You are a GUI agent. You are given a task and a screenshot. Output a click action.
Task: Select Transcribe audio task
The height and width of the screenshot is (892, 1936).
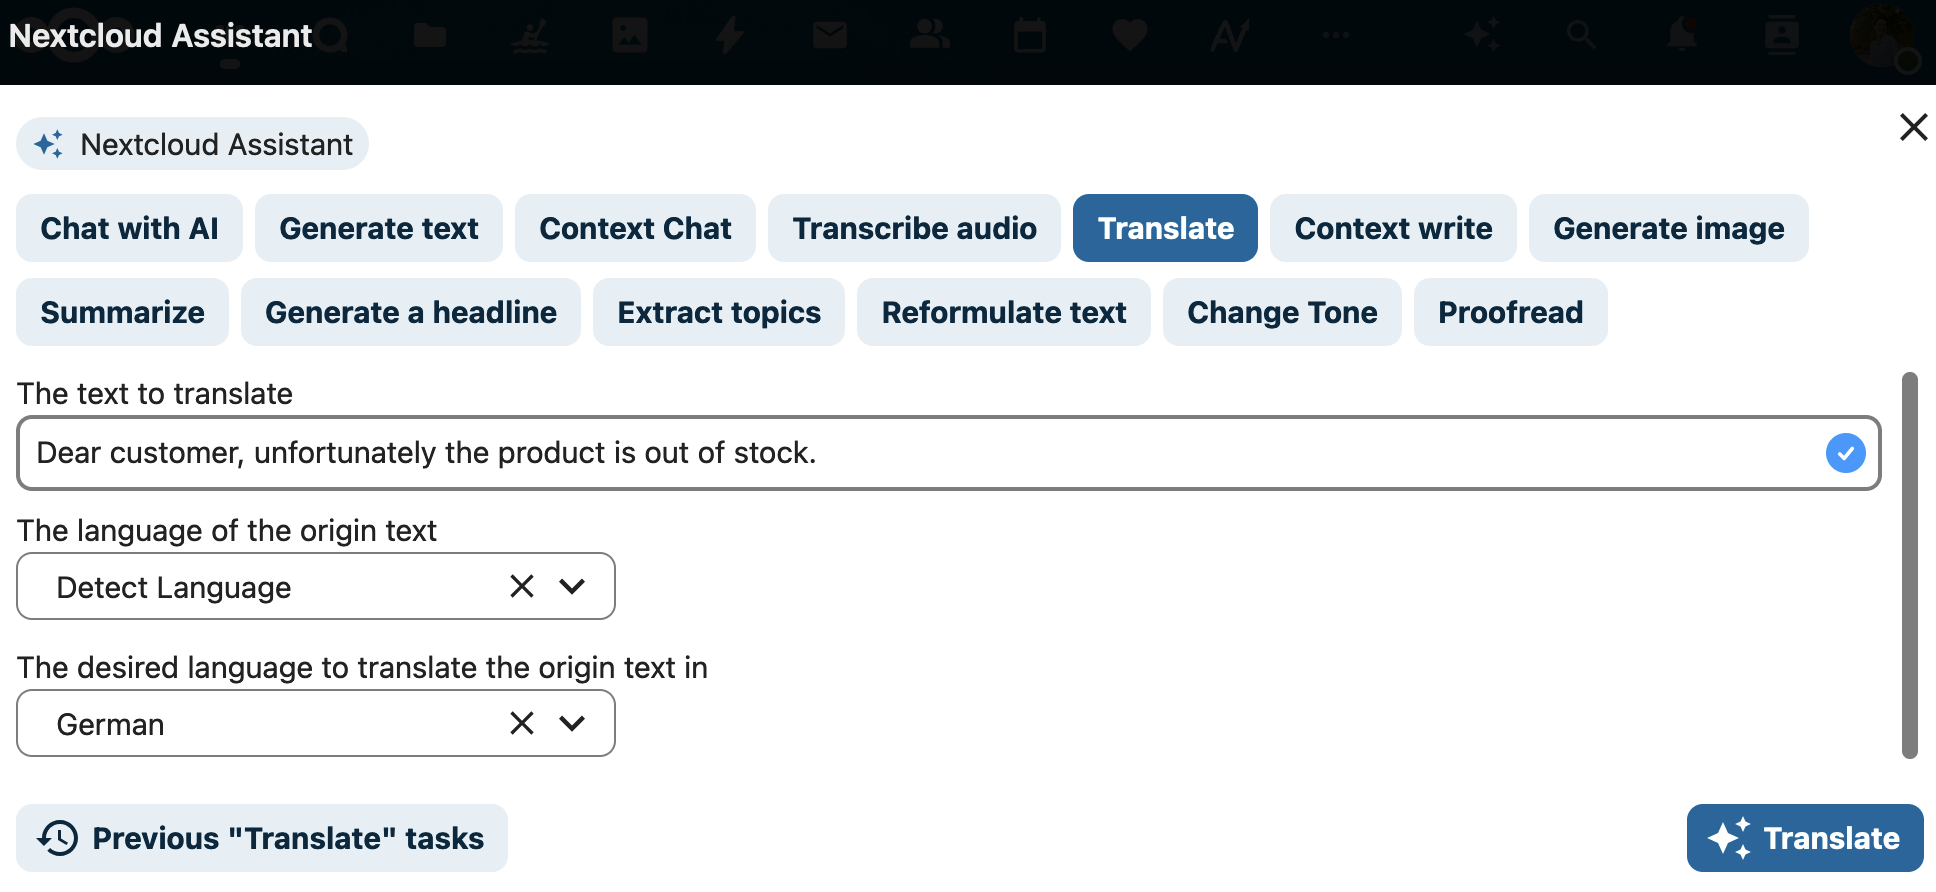pos(914,228)
